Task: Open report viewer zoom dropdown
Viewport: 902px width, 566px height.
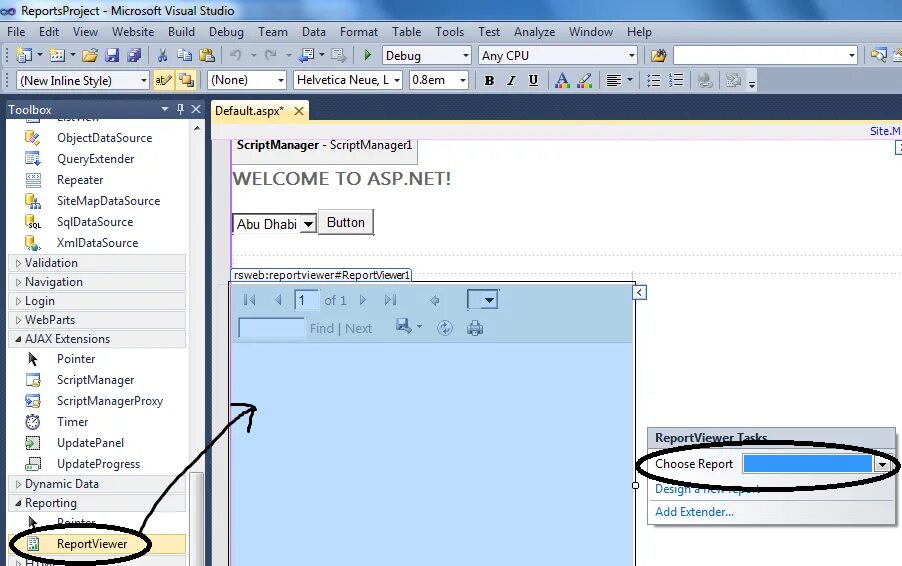Action: pos(490,300)
